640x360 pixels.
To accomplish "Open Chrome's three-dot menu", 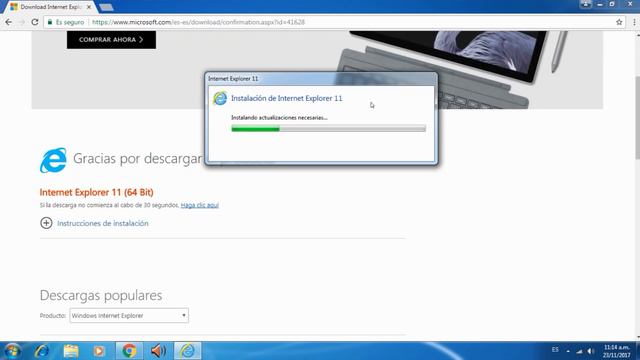I will pyautogui.click(x=634, y=22).
